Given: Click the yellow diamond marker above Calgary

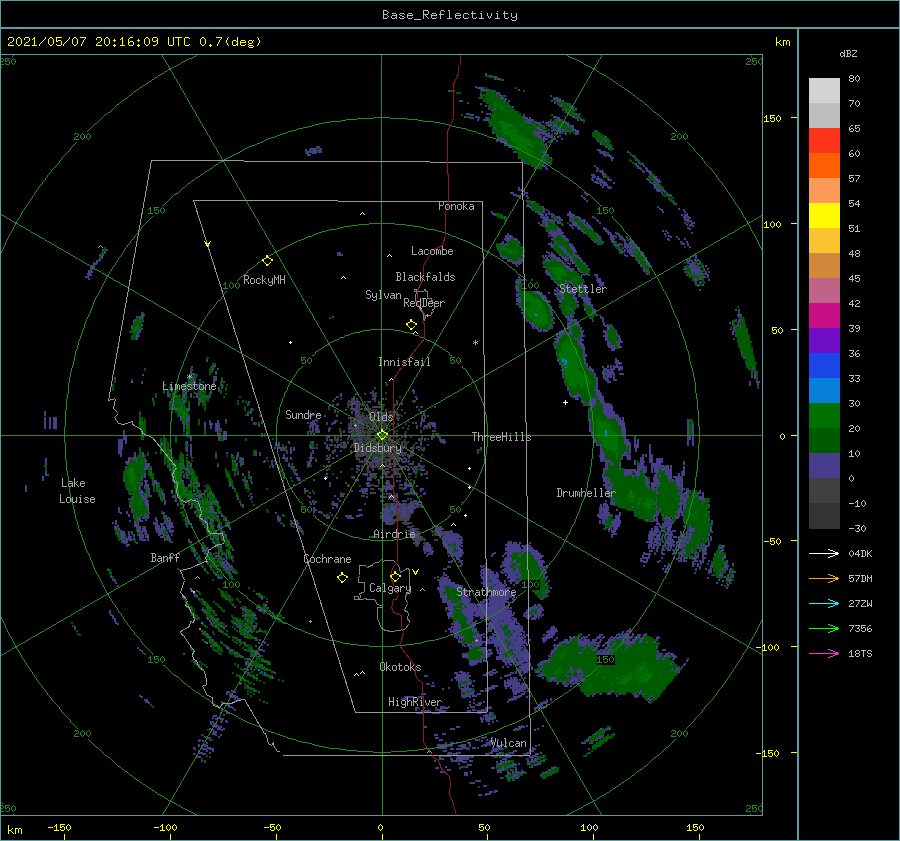Looking at the screenshot, I should pos(395,576).
